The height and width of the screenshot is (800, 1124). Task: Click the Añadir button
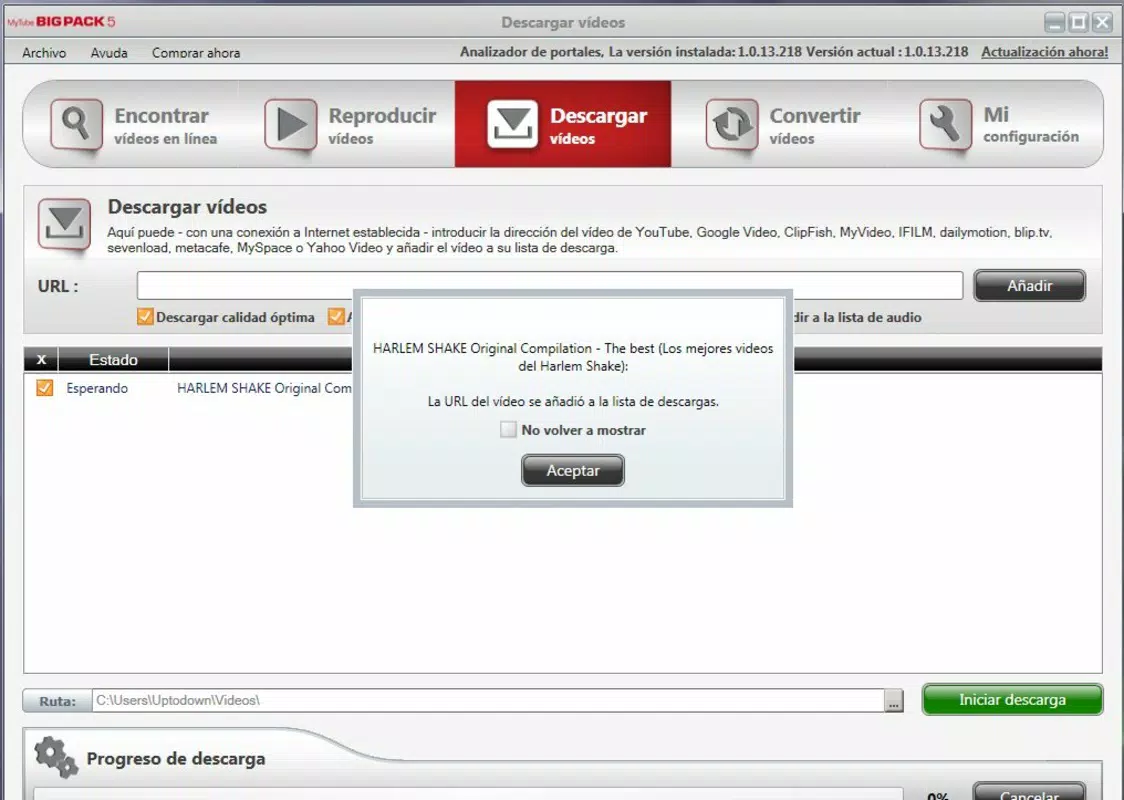[1029, 285]
